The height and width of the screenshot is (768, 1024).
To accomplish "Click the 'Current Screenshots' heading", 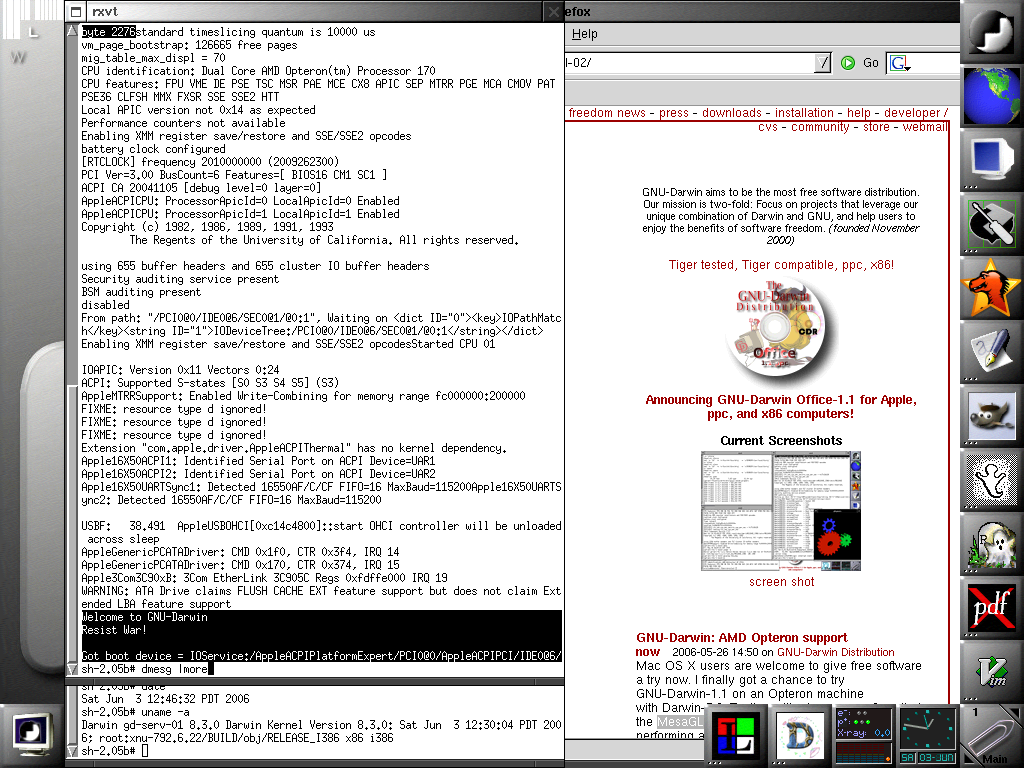I will point(781,441).
